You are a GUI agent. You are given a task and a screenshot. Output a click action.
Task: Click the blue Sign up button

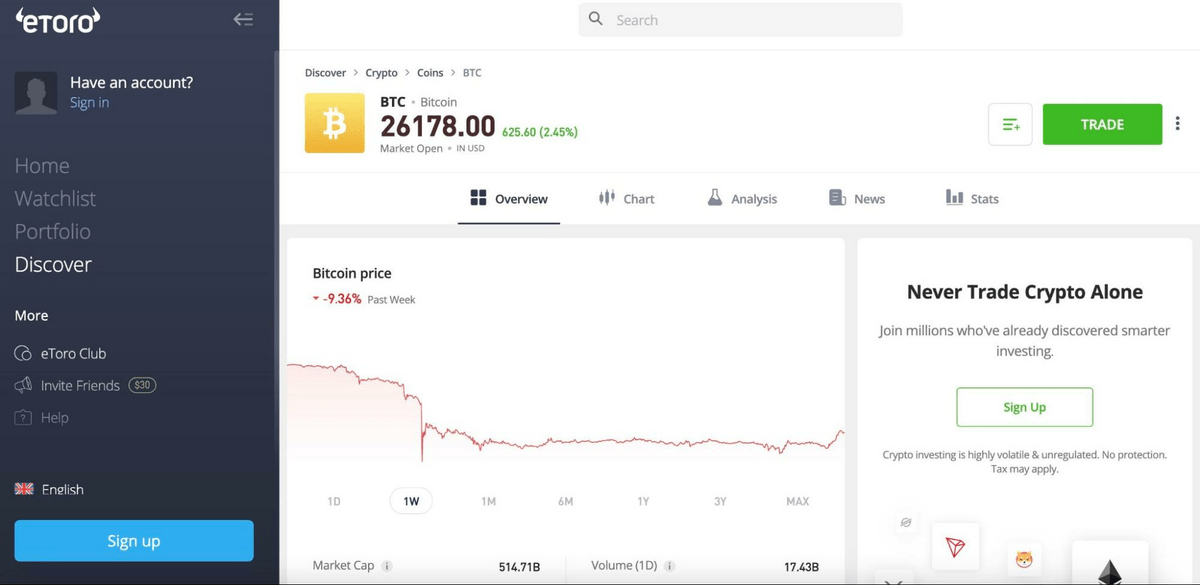click(134, 541)
